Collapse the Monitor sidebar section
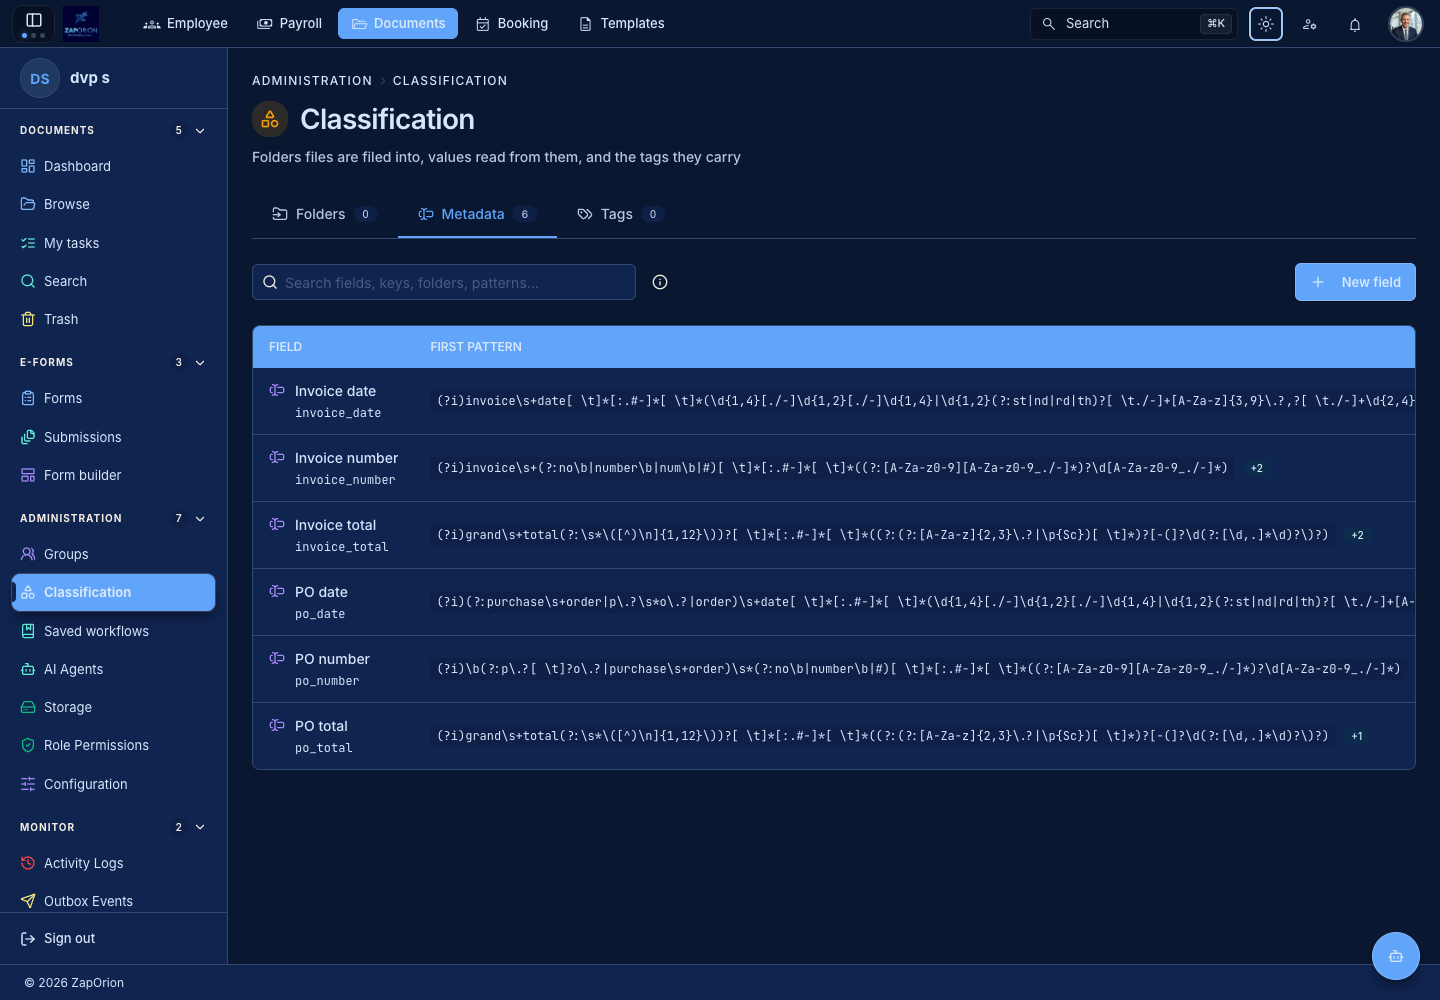This screenshot has height=1000, width=1440. coord(200,827)
